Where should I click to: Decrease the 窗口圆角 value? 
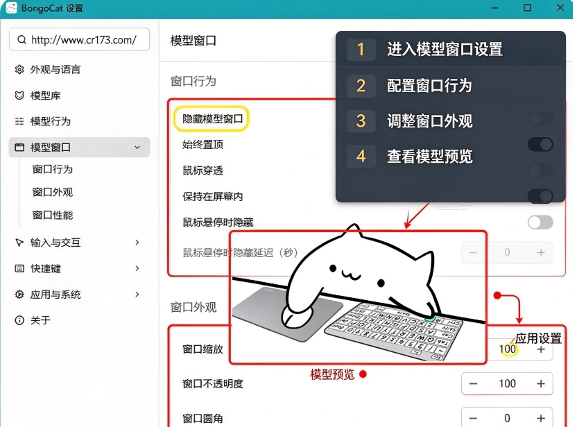click(473, 418)
